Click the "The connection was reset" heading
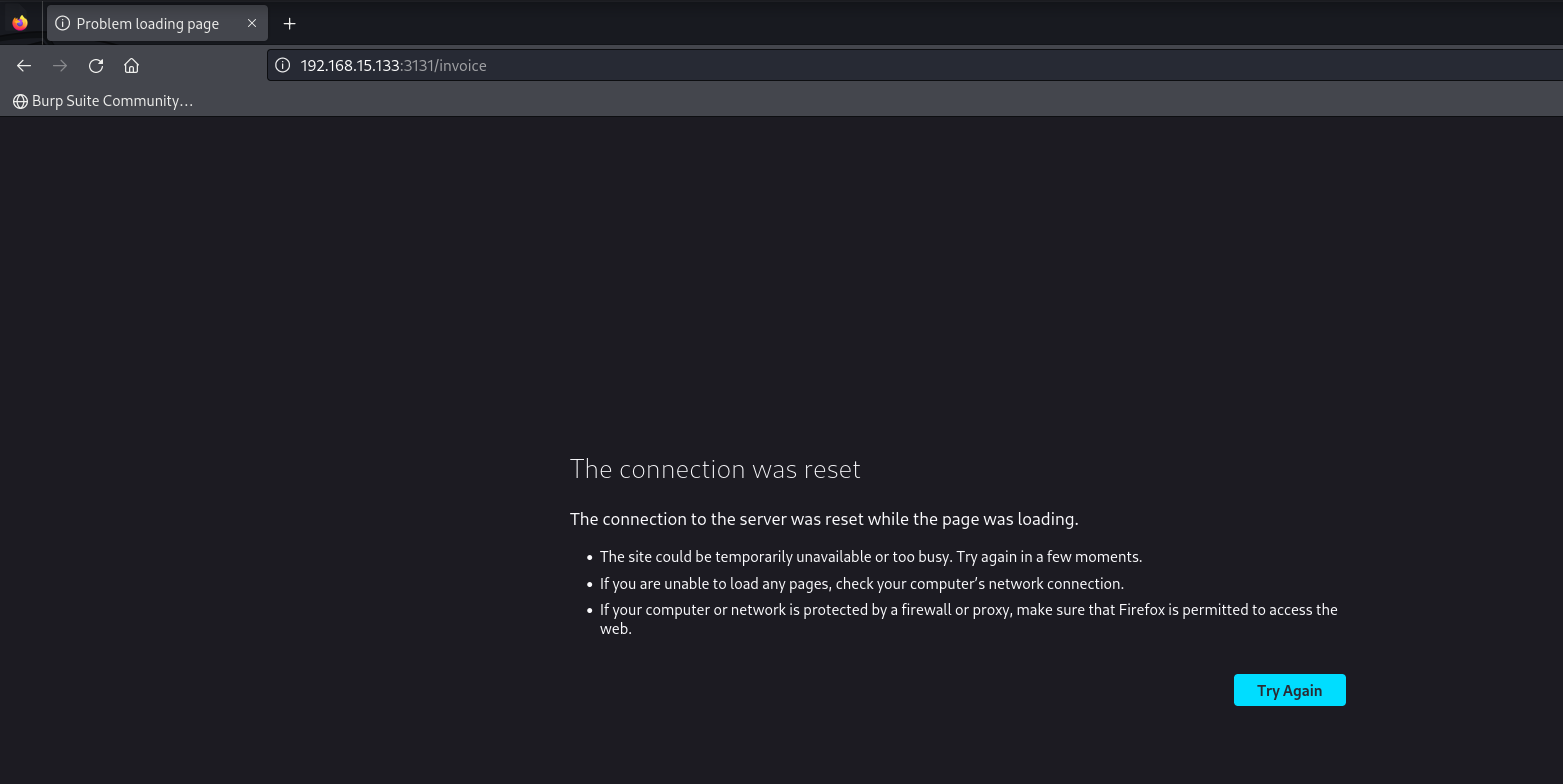The width and height of the screenshot is (1563, 784). tap(715, 469)
